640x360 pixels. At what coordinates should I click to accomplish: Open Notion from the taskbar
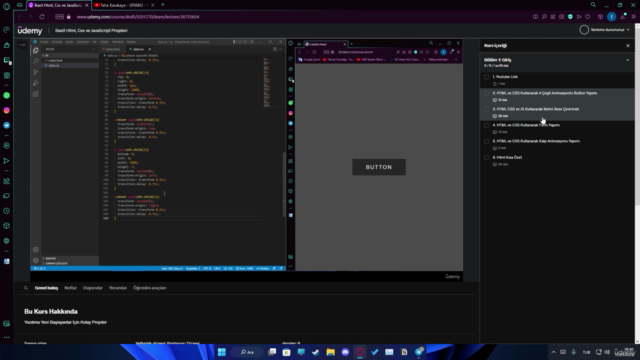pyautogui.click(x=404, y=352)
